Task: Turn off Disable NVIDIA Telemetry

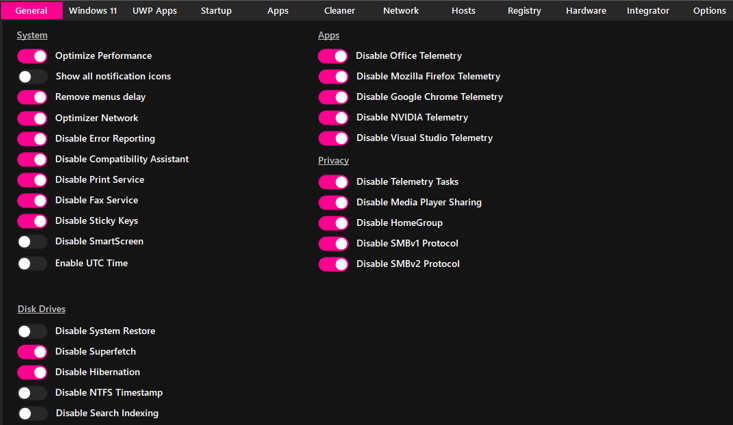Action: pos(333,118)
